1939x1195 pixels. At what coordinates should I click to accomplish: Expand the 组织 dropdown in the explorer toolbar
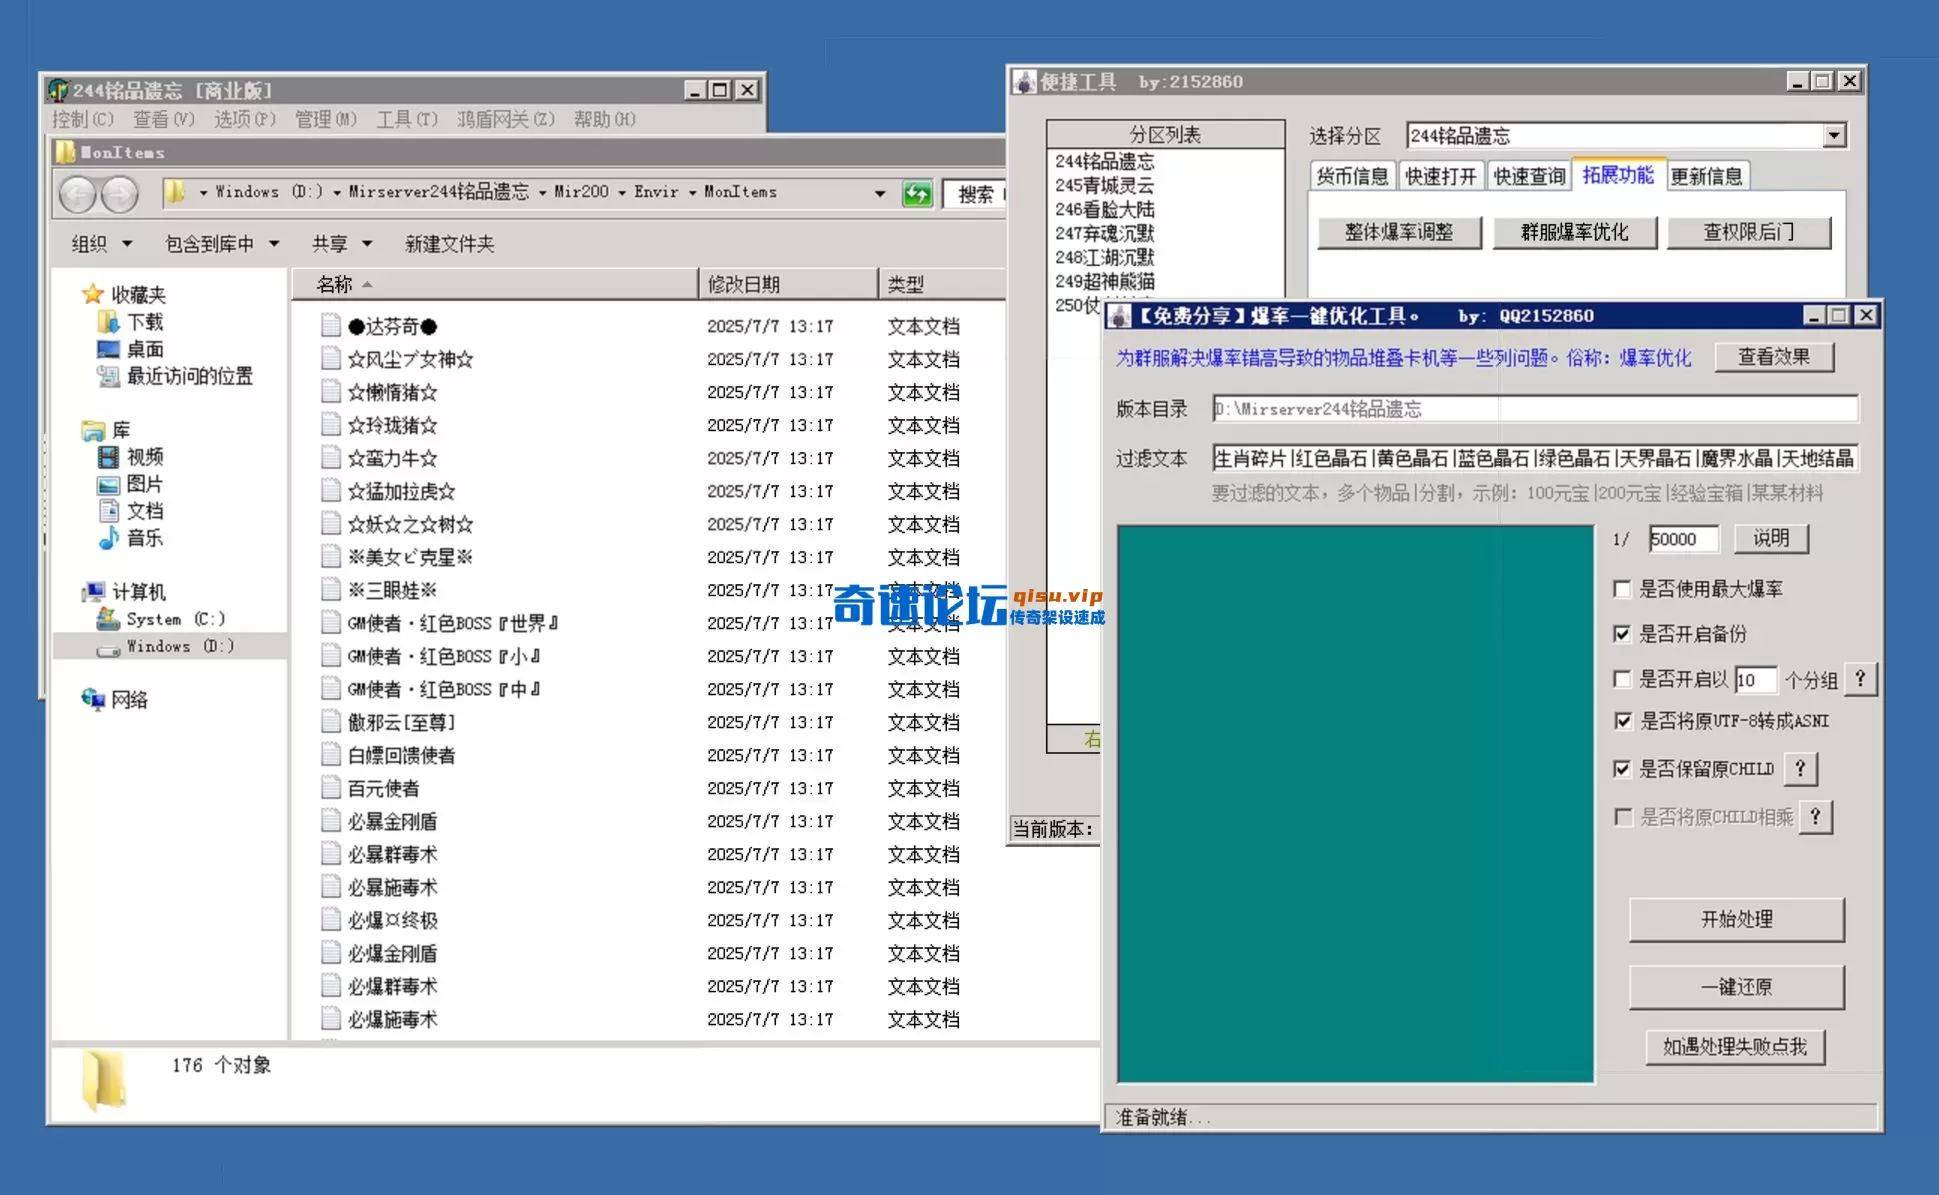point(98,243)
